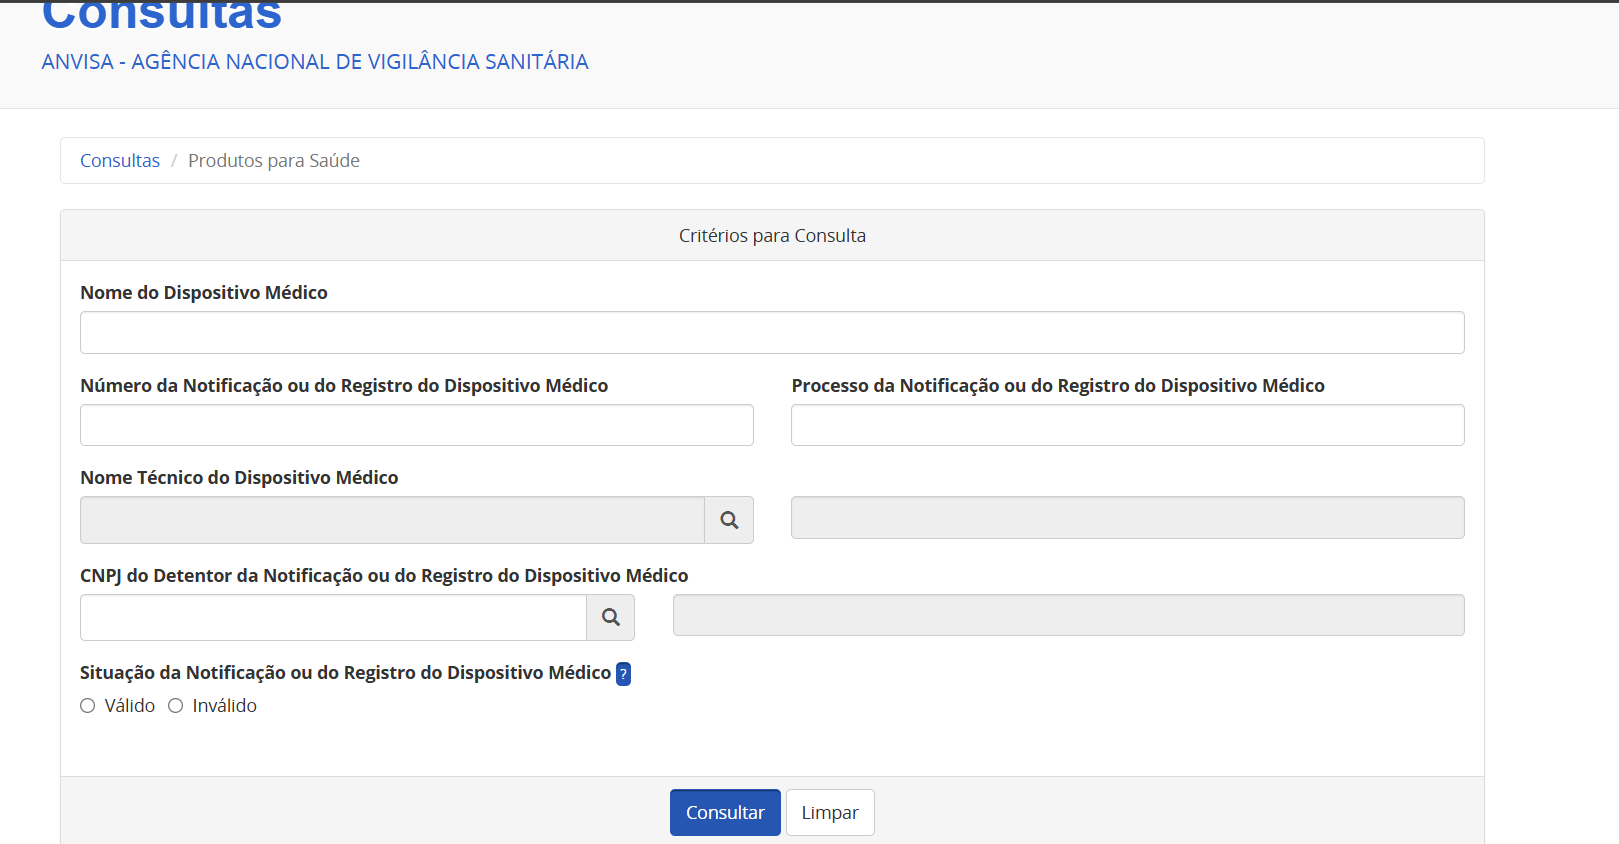This screenshot has height=844, width=1619.
Task: Click the Nome Técnico search magnifier icon
Action: pyautogui.click(x=729, y=520)
